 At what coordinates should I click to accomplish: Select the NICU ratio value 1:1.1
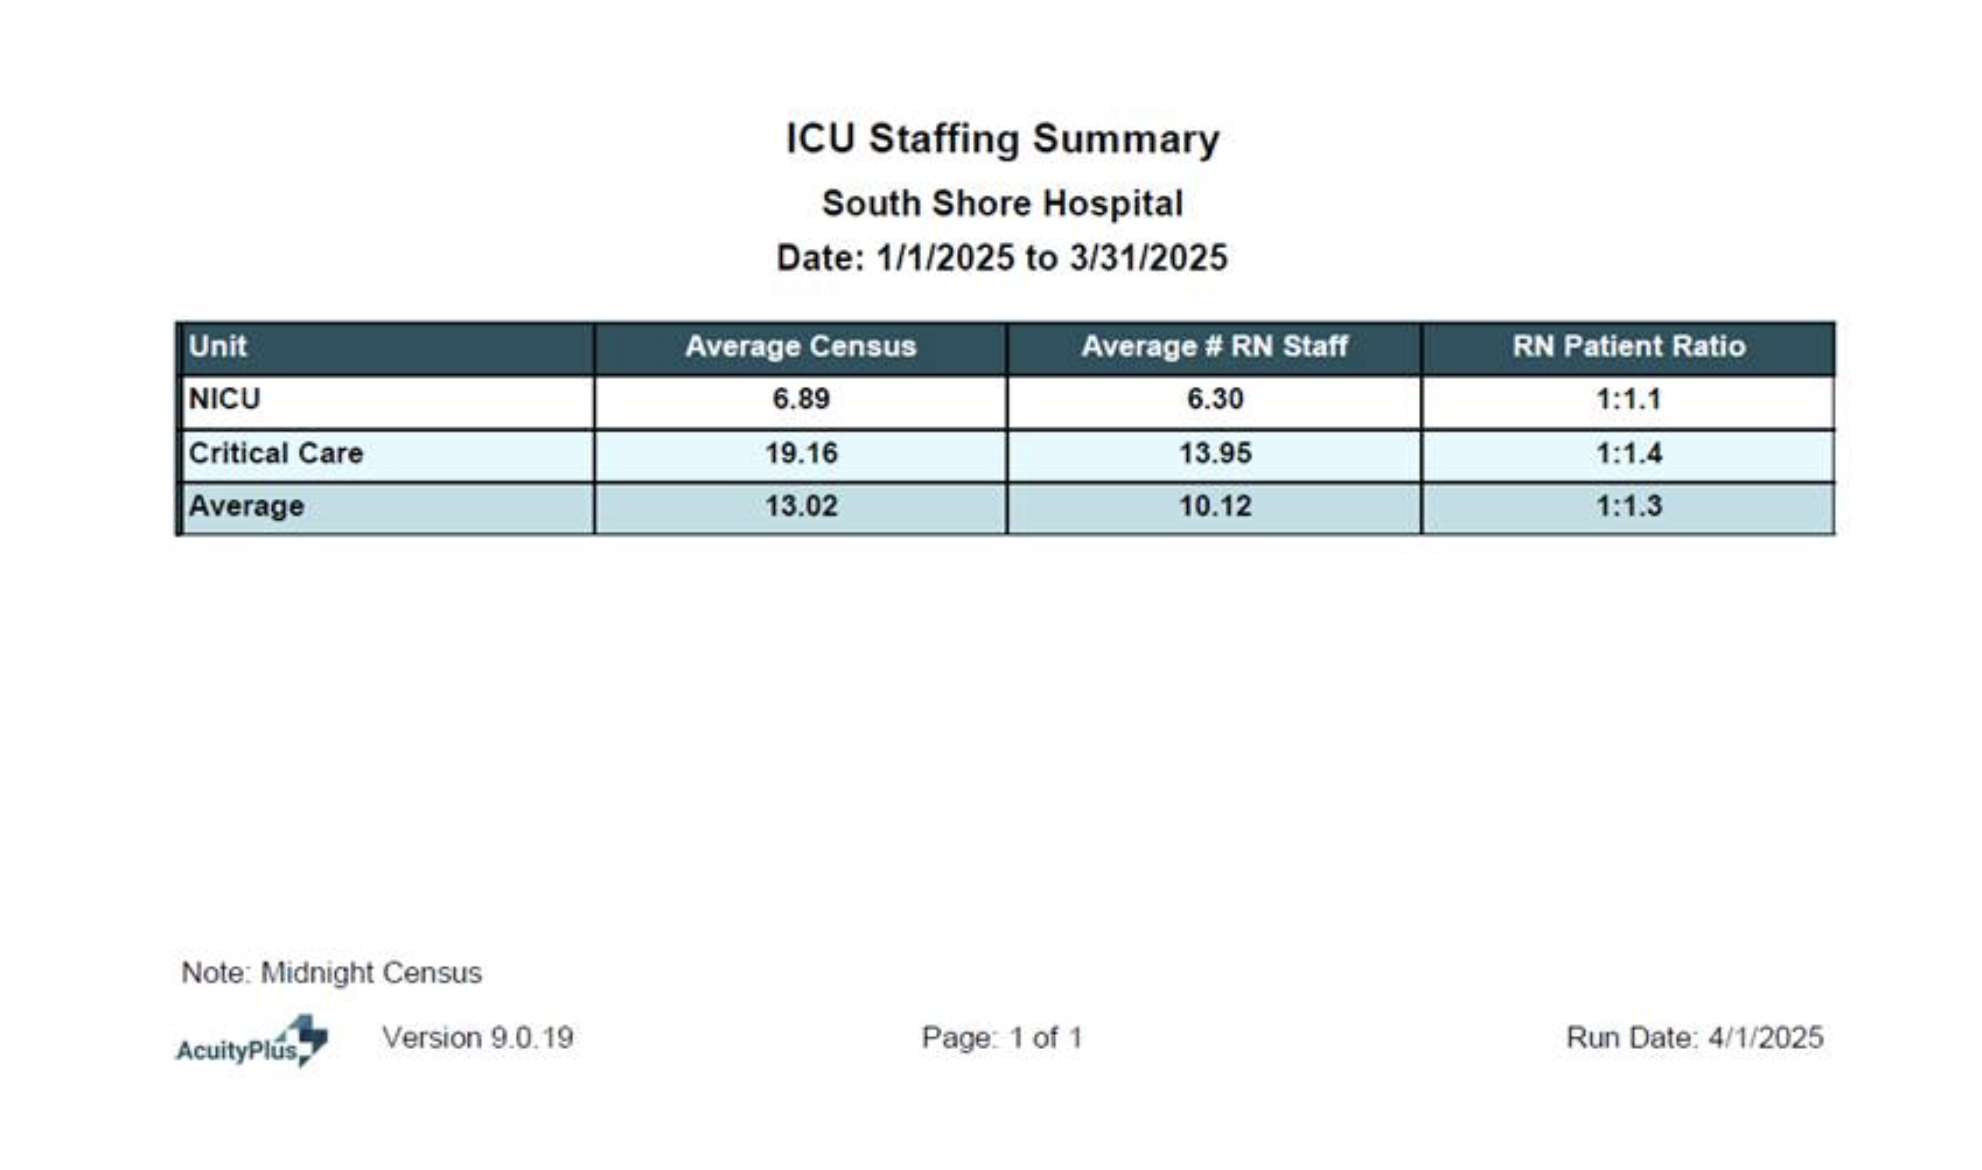pyautogui.click(x=1628, y=400)
